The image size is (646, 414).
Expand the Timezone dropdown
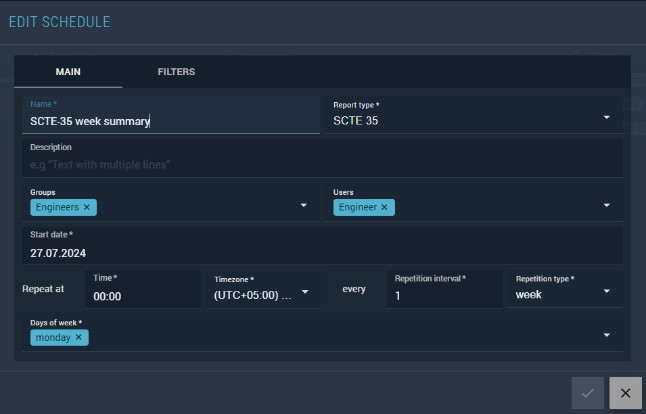(304, 294)
